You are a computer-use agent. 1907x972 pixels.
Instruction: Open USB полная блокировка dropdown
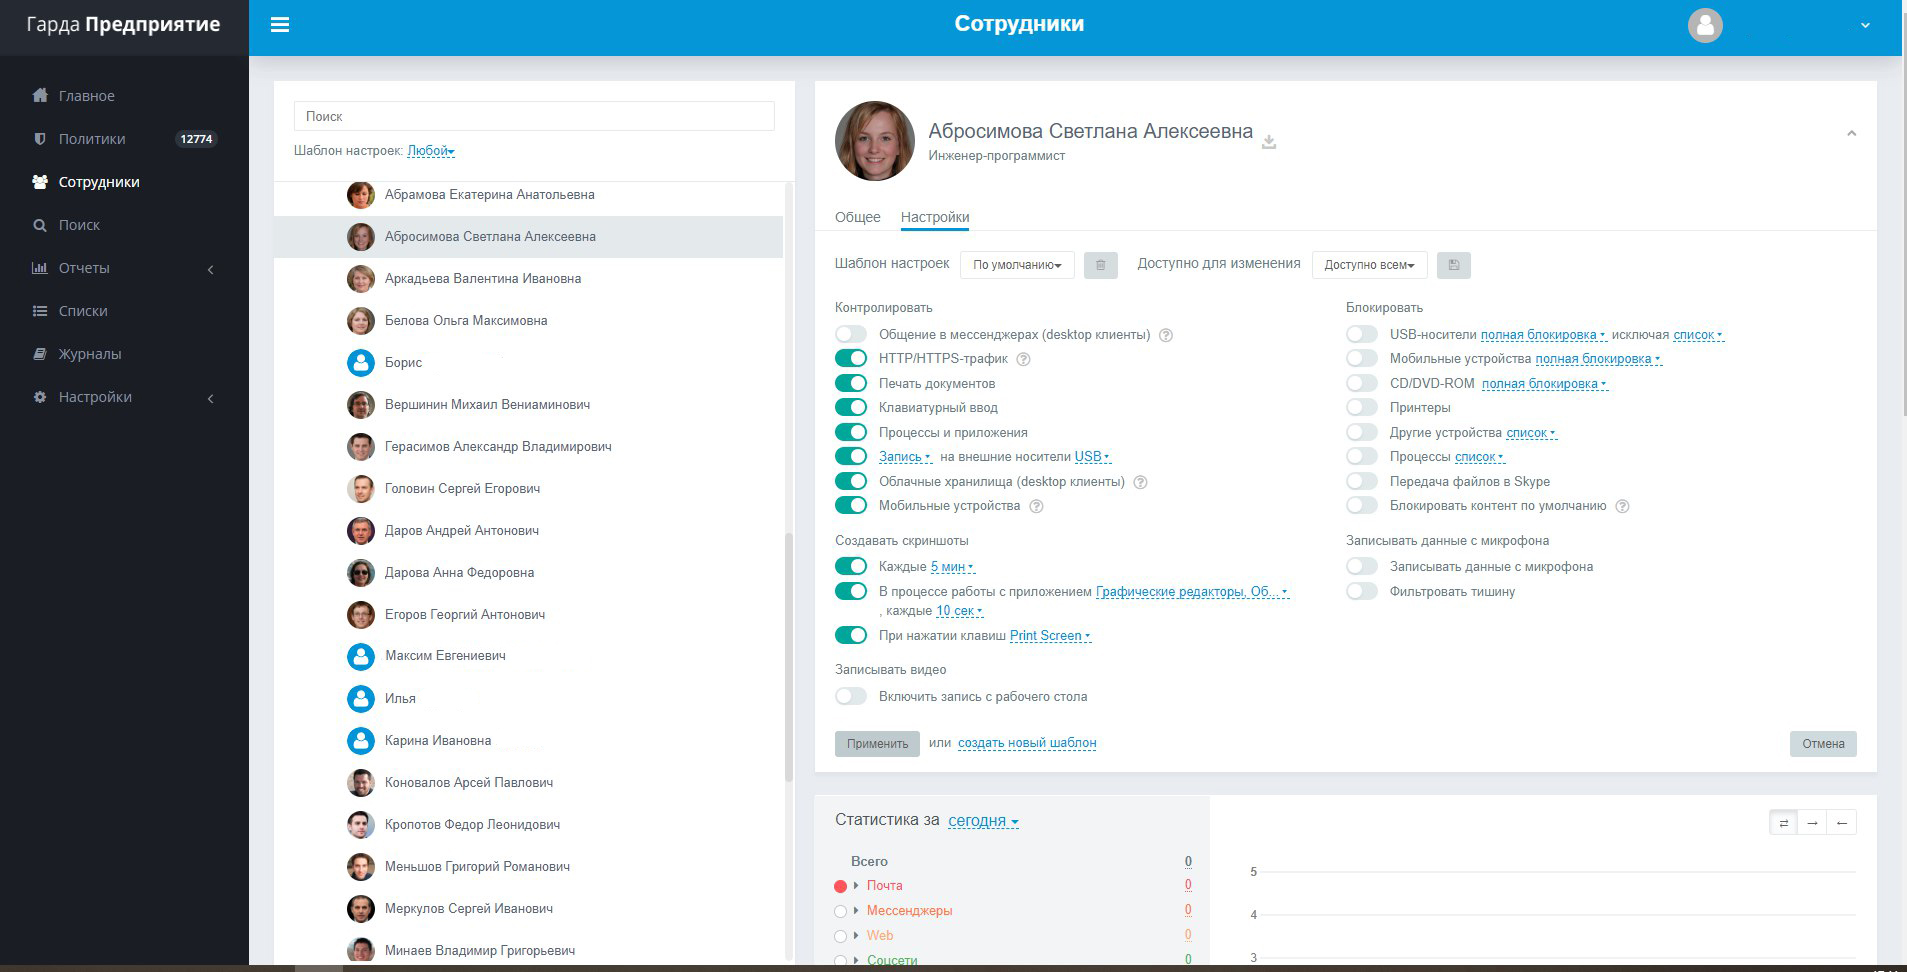(x=1543, y=335)
